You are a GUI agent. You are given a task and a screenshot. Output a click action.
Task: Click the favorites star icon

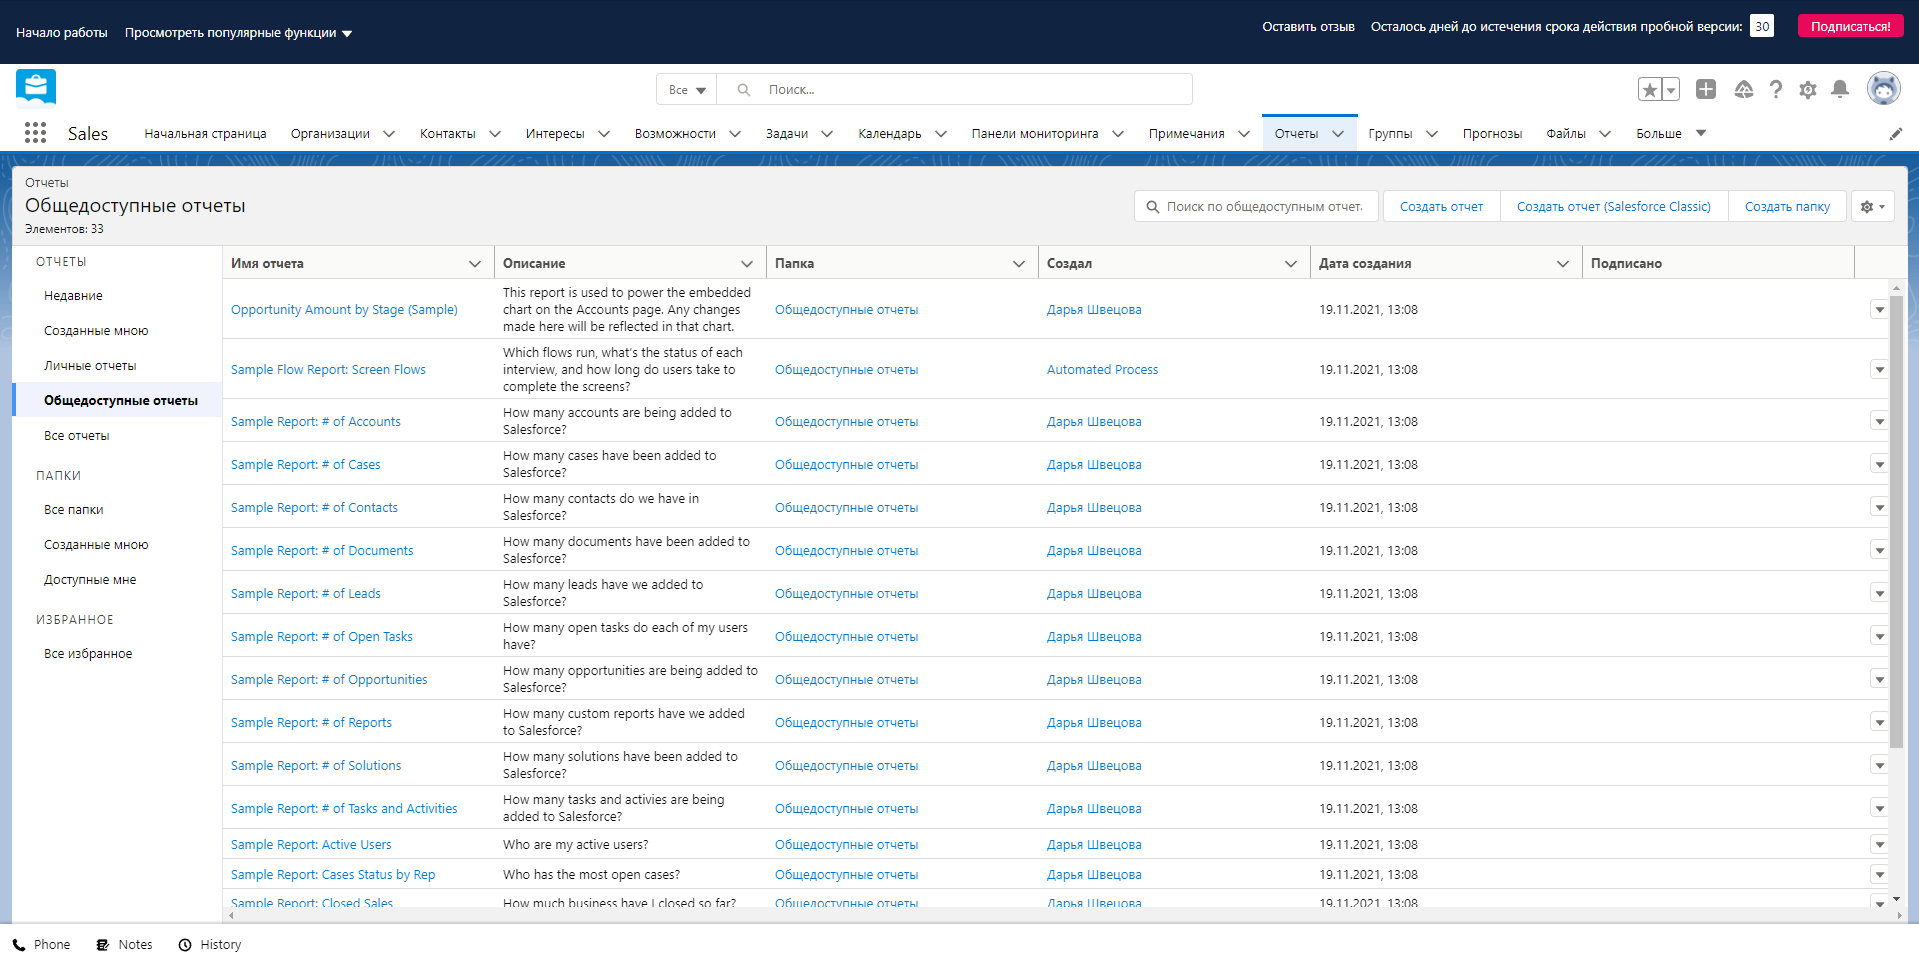1649,90
